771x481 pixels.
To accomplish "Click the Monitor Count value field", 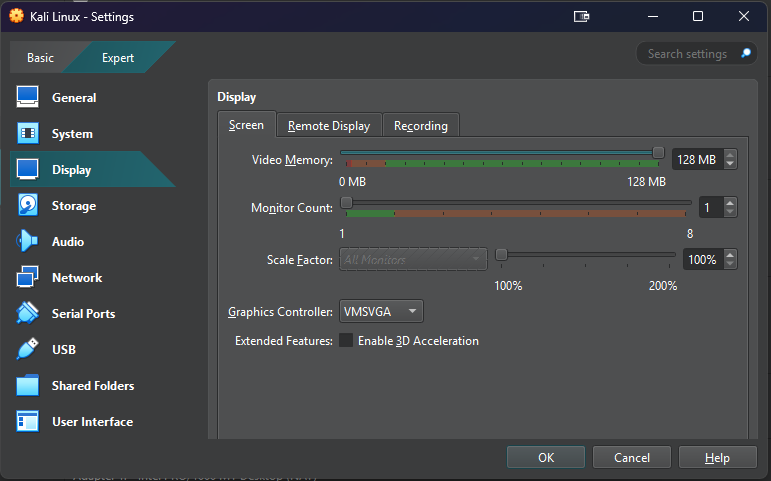I will [x=711, y=207].
